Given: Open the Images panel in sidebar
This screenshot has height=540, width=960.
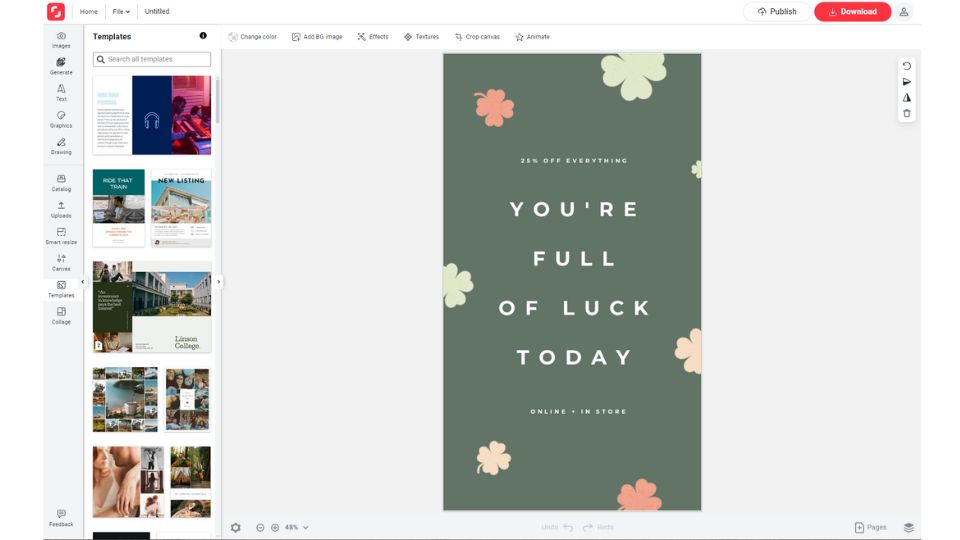Looking at the screenshot, I should tap(61, 40).
